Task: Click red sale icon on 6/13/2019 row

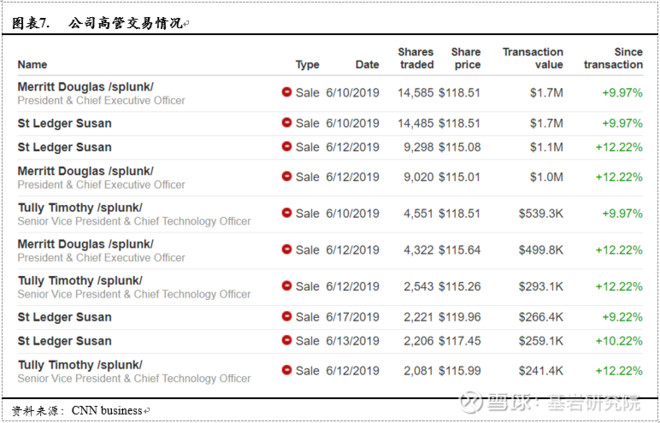Action: point(287,341)
